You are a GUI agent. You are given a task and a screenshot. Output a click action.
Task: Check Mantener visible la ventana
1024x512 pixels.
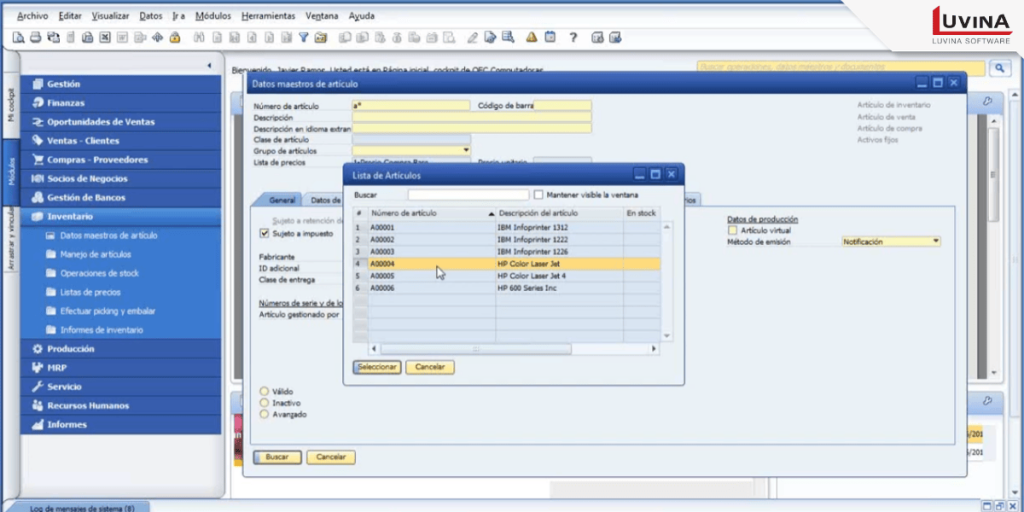538,195
